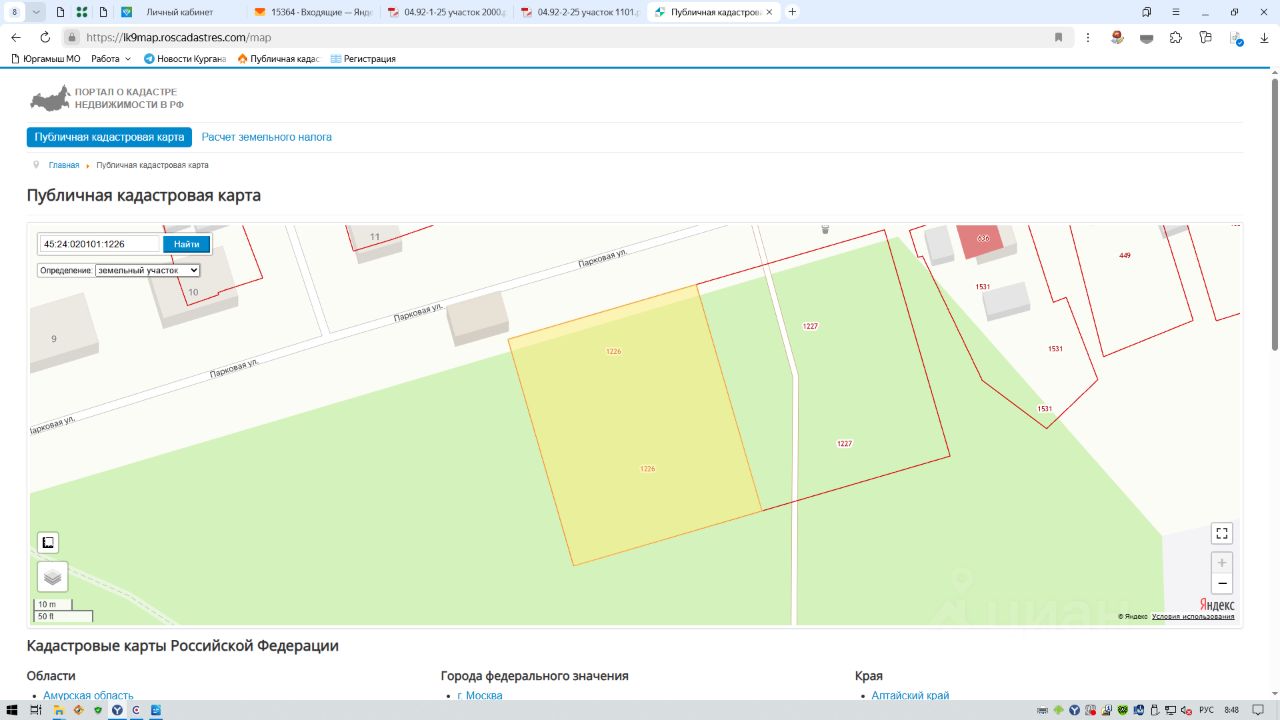Open the Новости Кургана bookmark
This screenshot has width=1280, height=720.
(x=185, y=59)
